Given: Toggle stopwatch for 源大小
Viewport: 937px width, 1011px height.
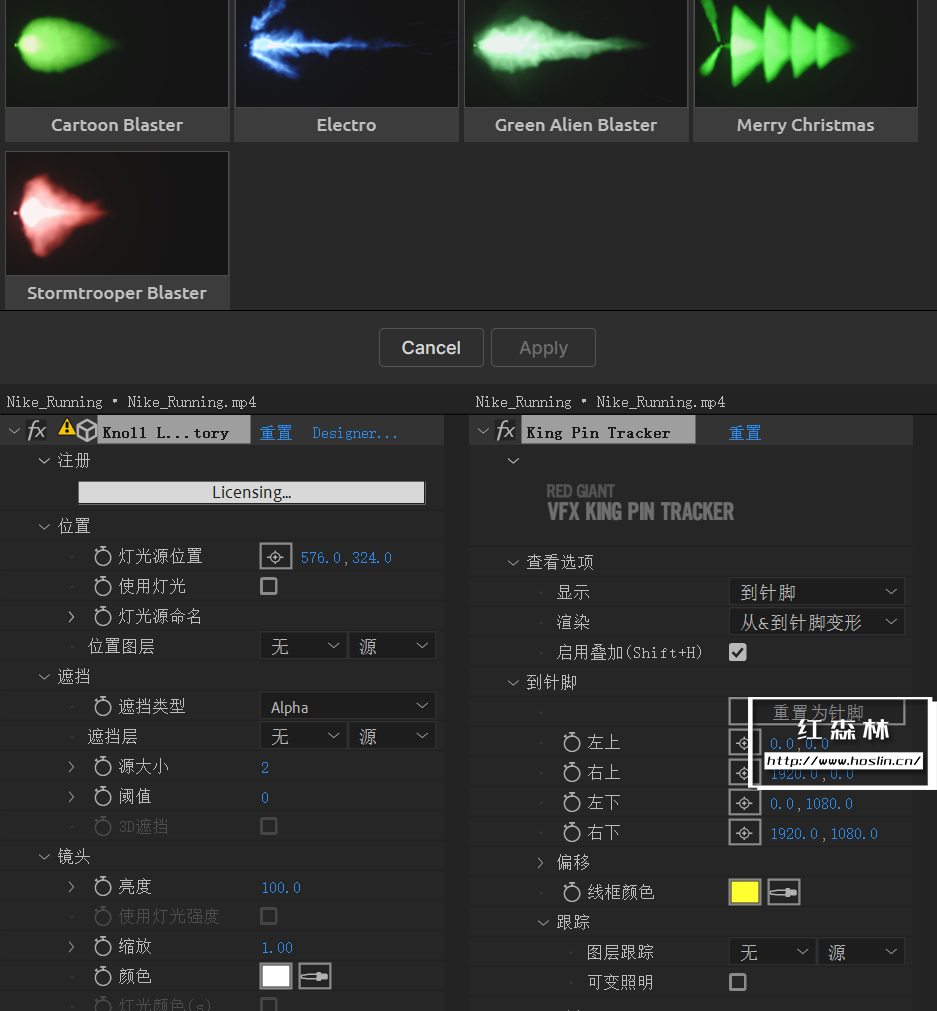Looking at the screenshot, I should (x=103, y=767).
